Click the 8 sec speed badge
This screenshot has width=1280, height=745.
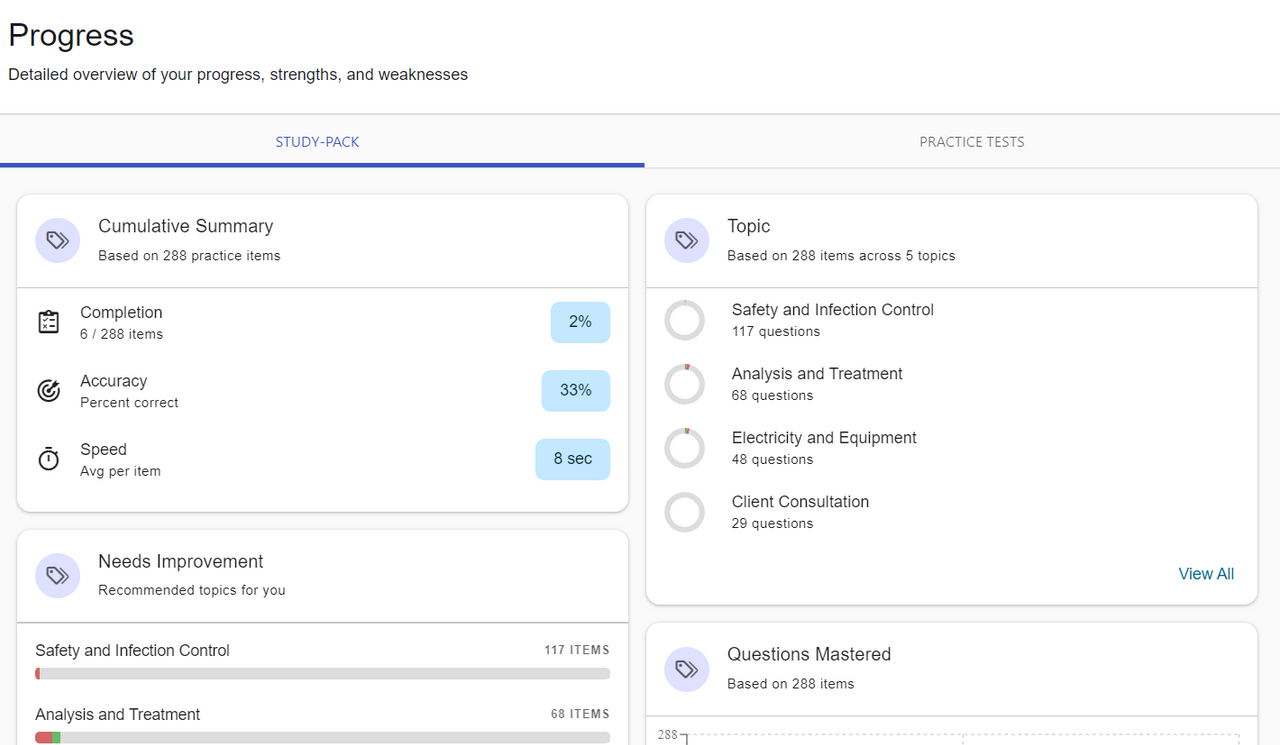point(573,459)
